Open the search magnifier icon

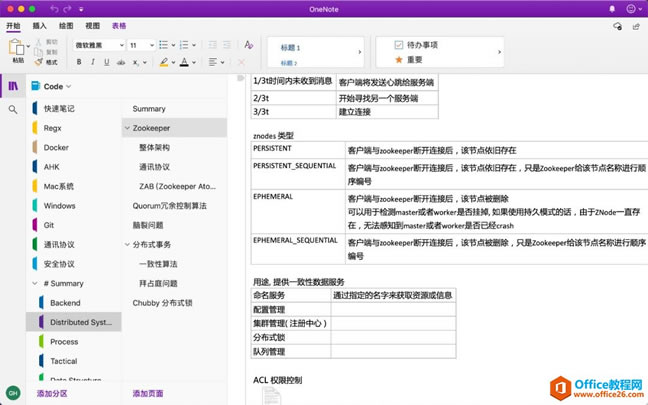[13, 110]
